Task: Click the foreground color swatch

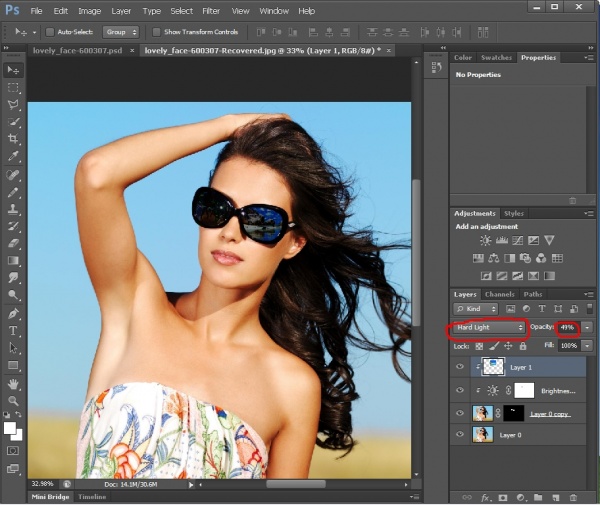Action: tap(10, 427)
